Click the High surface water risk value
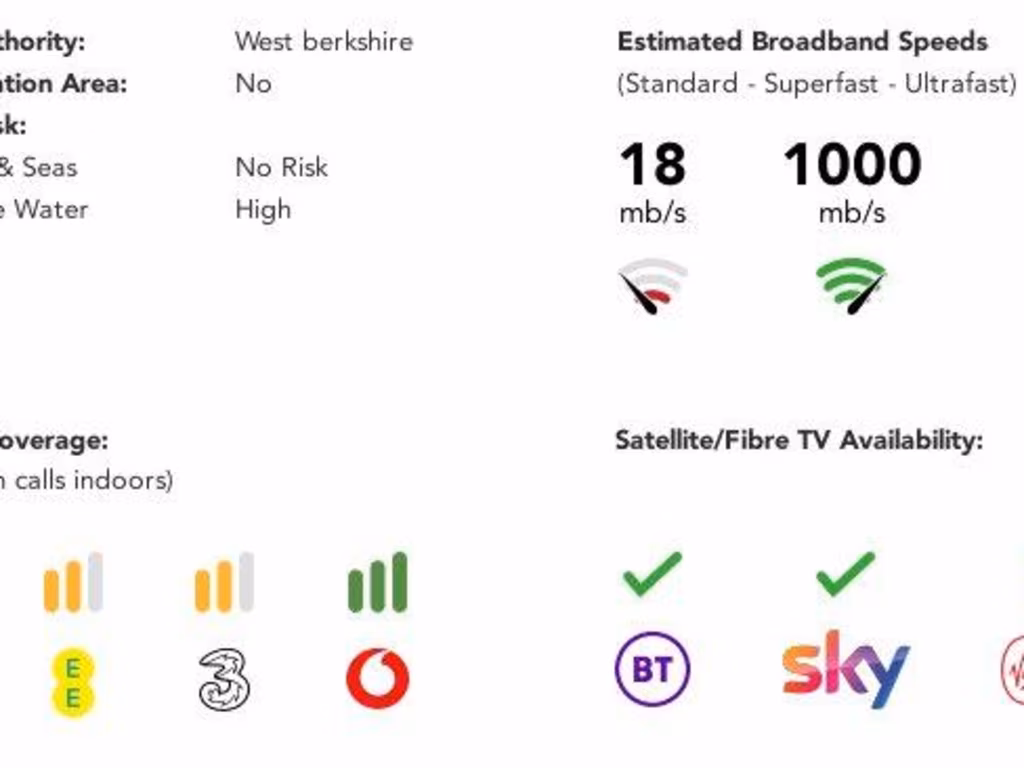Image resolution: width=1024 pixels, height=768 pixels. tap(263, 209)
